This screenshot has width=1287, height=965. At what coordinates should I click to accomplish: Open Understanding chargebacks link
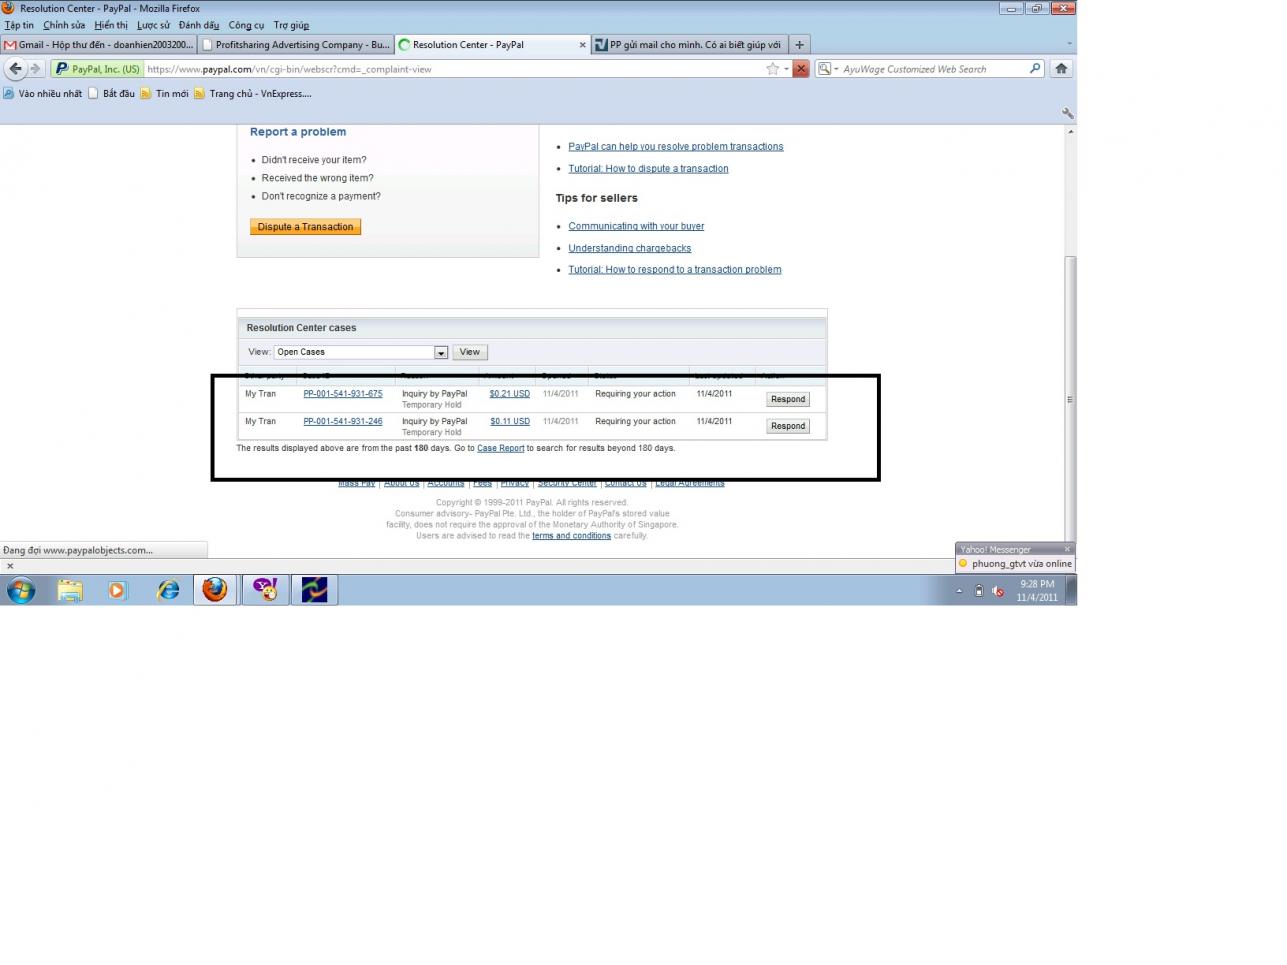pos(630,248)
